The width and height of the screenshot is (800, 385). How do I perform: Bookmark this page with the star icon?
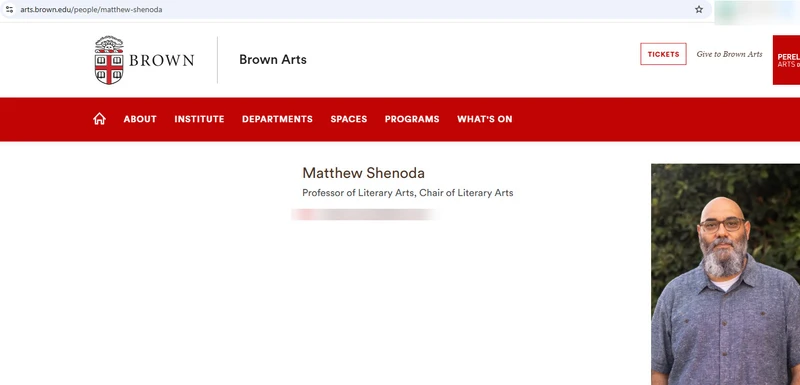pos(698,9)
